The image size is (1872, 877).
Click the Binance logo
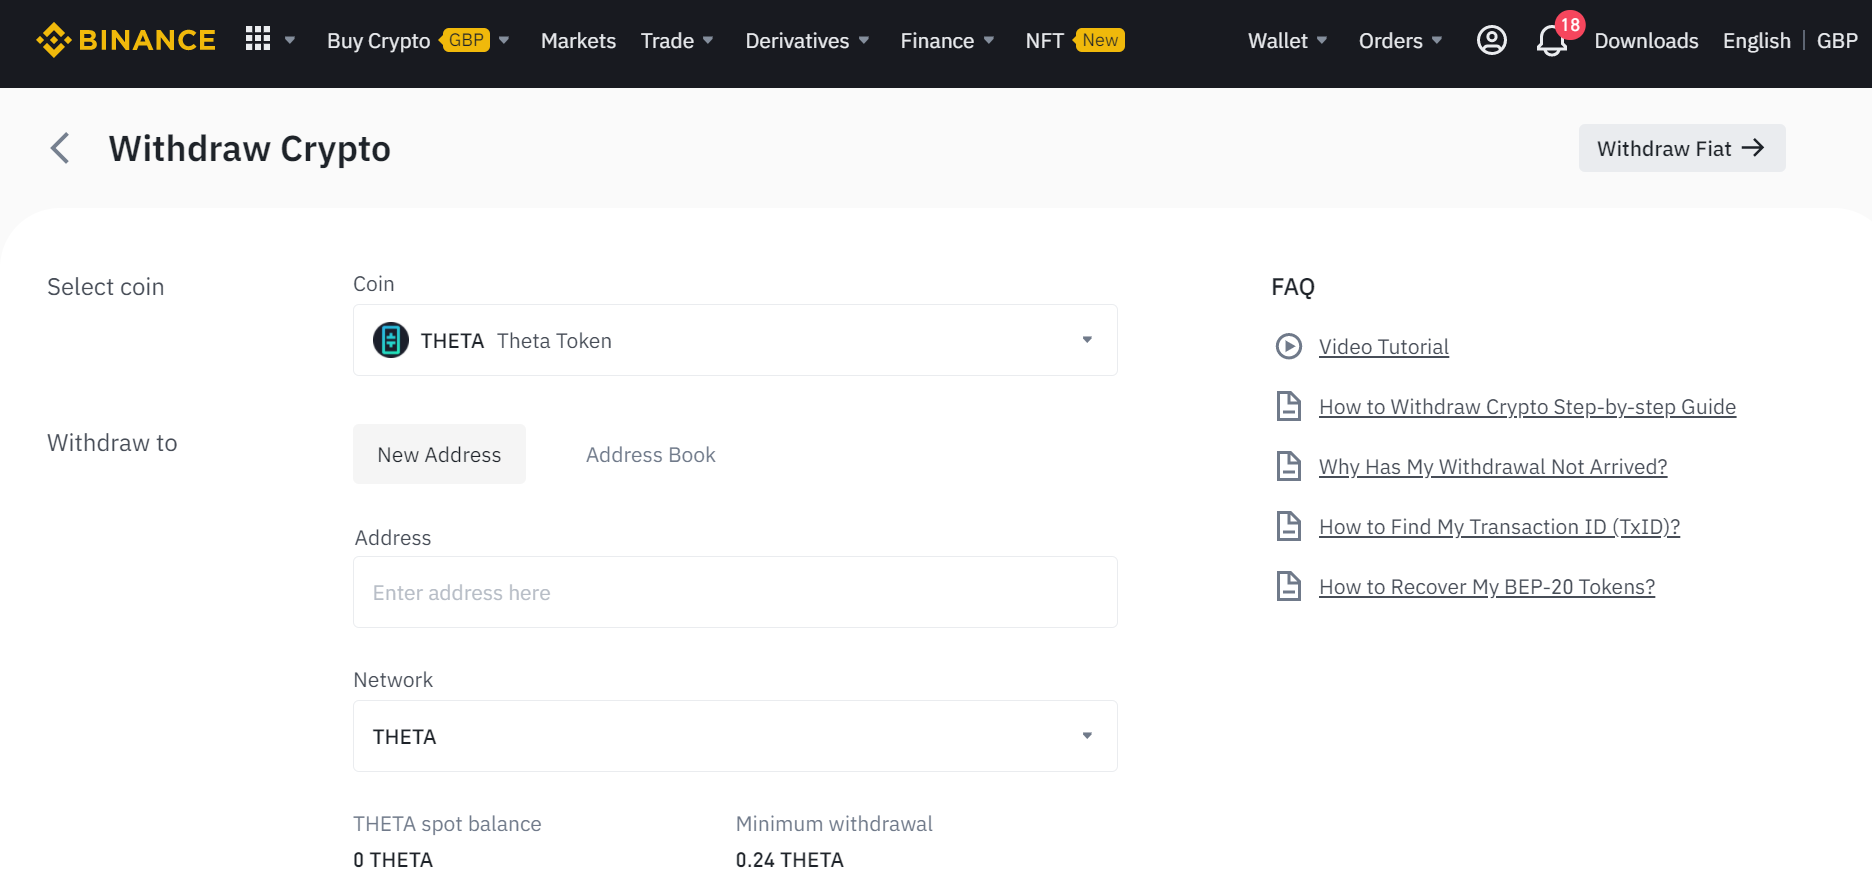coord(126,40)
